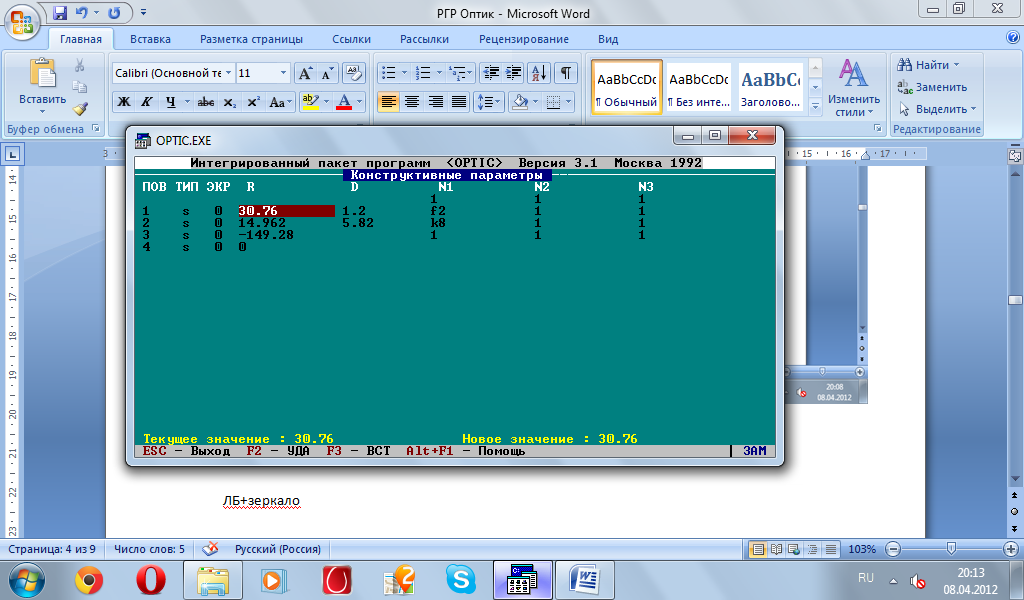Image resolution: width=1024 pixels, height=600 pixels.
Task: Toggle bold (Ж) formatting
Action: (x=123, y=102)
